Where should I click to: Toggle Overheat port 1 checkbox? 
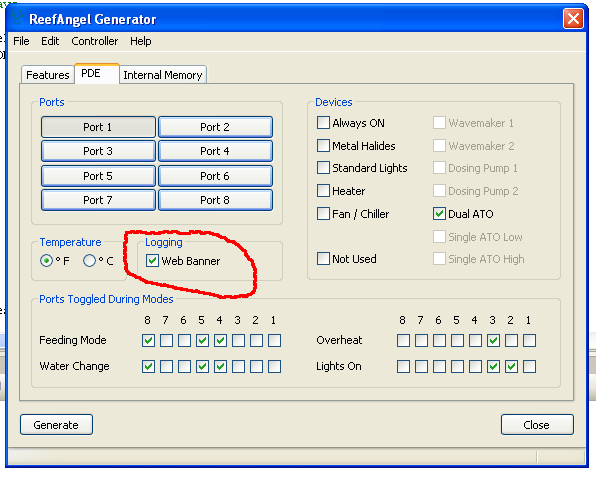coord(529,341)
